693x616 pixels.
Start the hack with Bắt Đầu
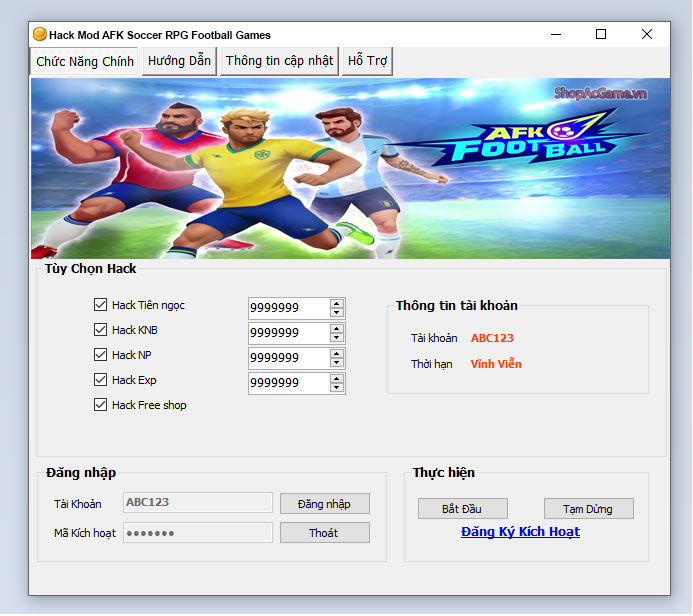click(462, 509)
